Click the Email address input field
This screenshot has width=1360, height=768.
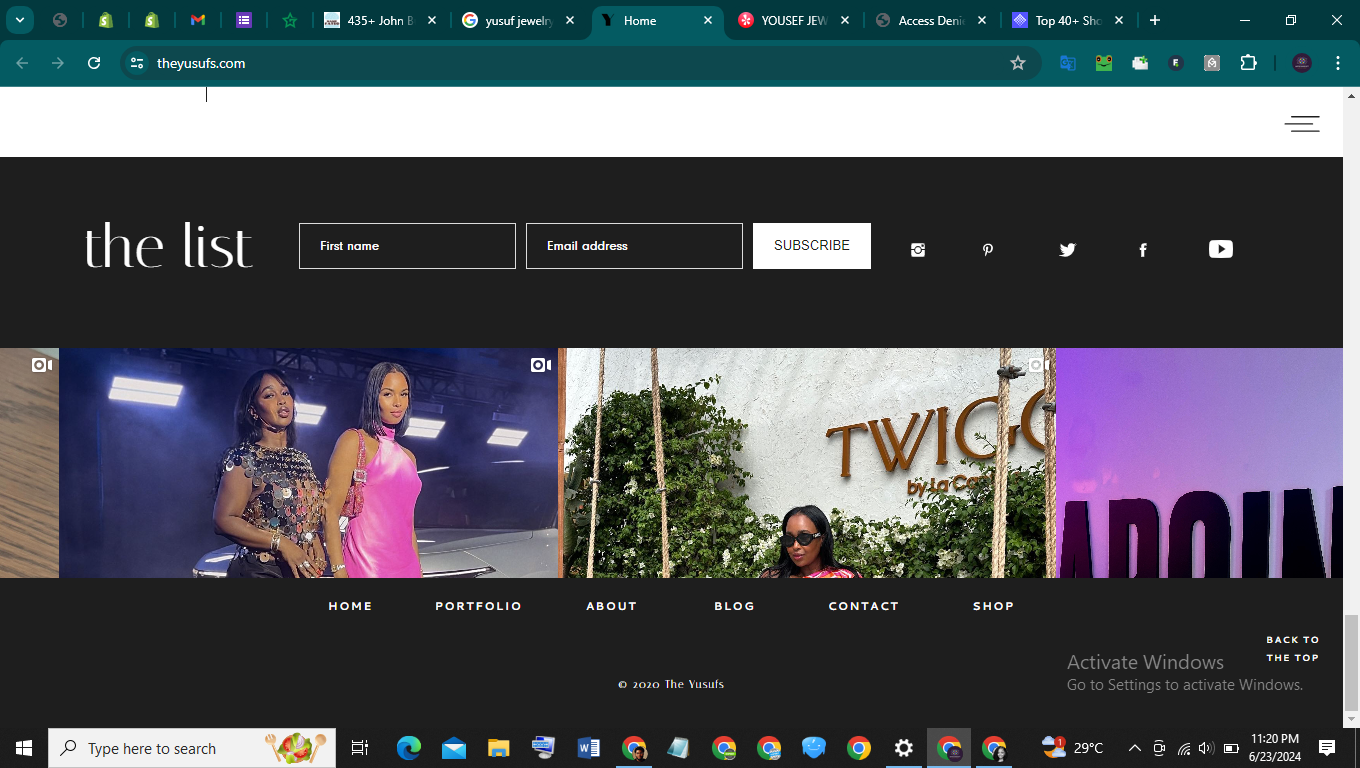(x=634, y=246)
